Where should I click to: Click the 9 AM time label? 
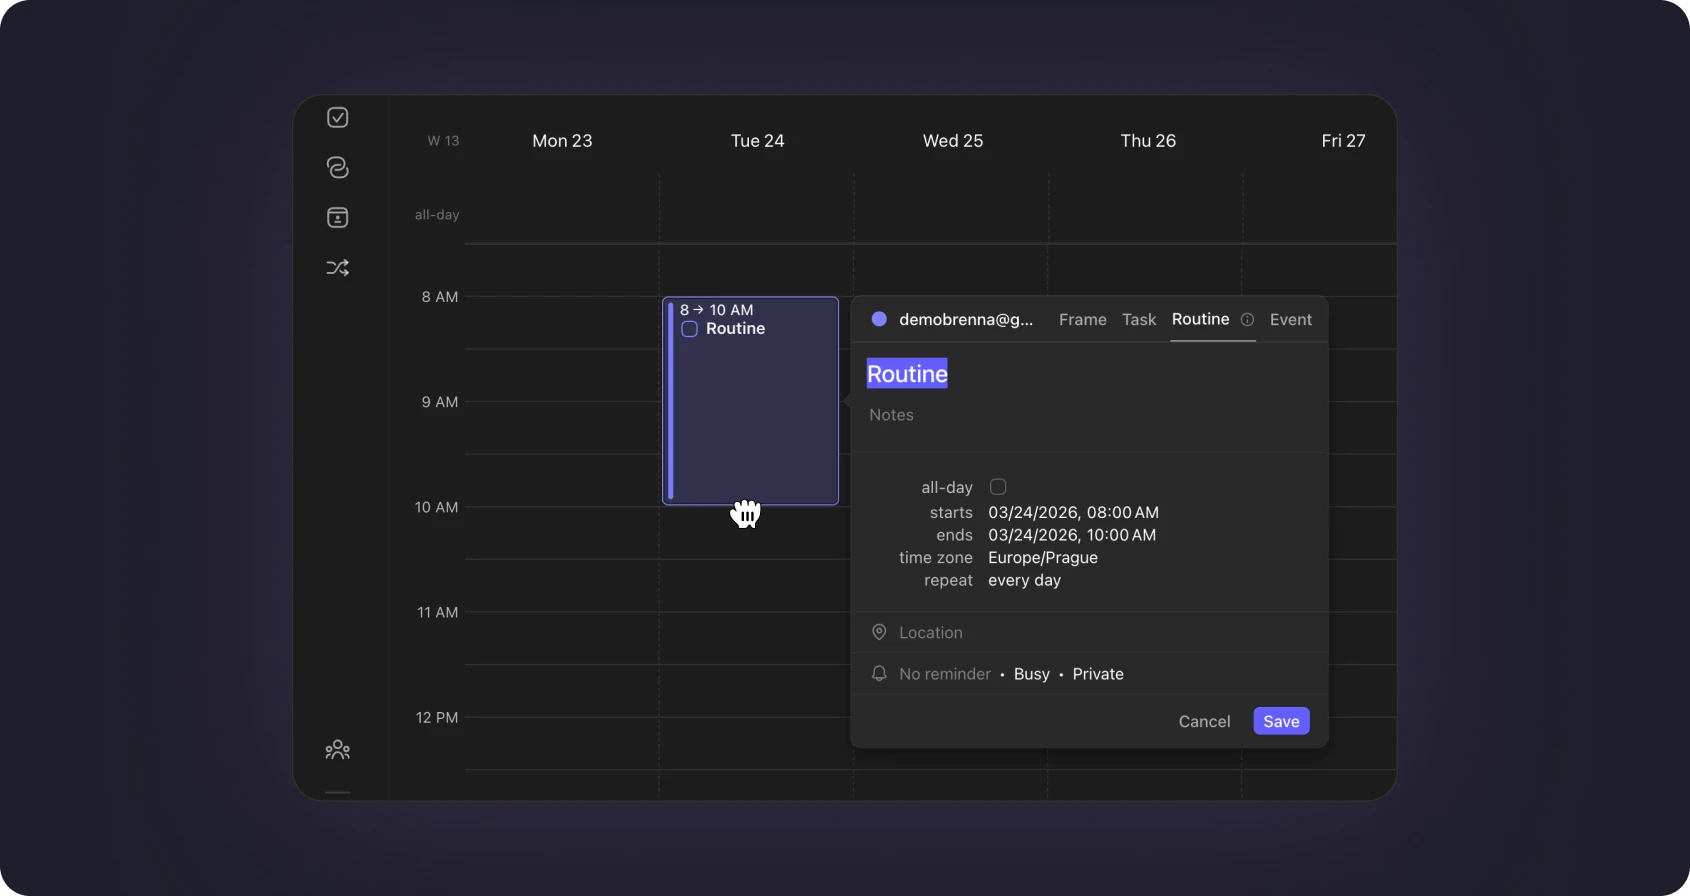pyautogui.click(x=440, y=402)
